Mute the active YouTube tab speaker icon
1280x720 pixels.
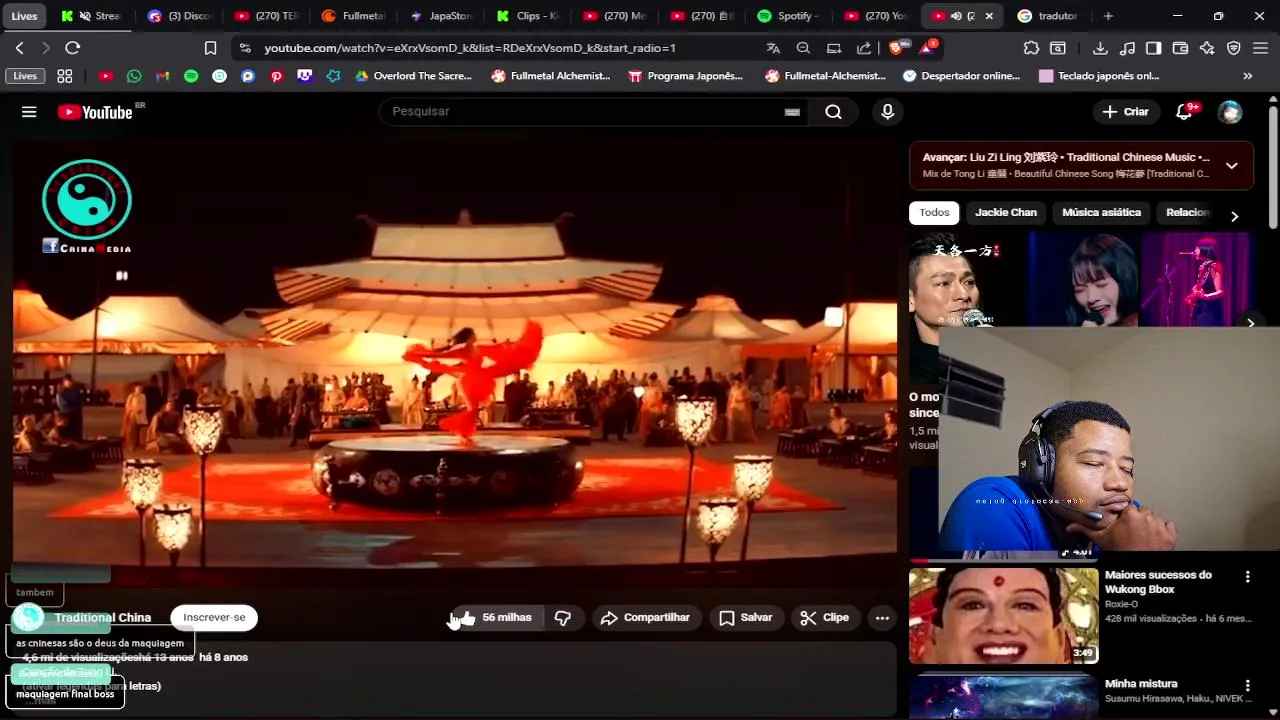click(956, 16)
